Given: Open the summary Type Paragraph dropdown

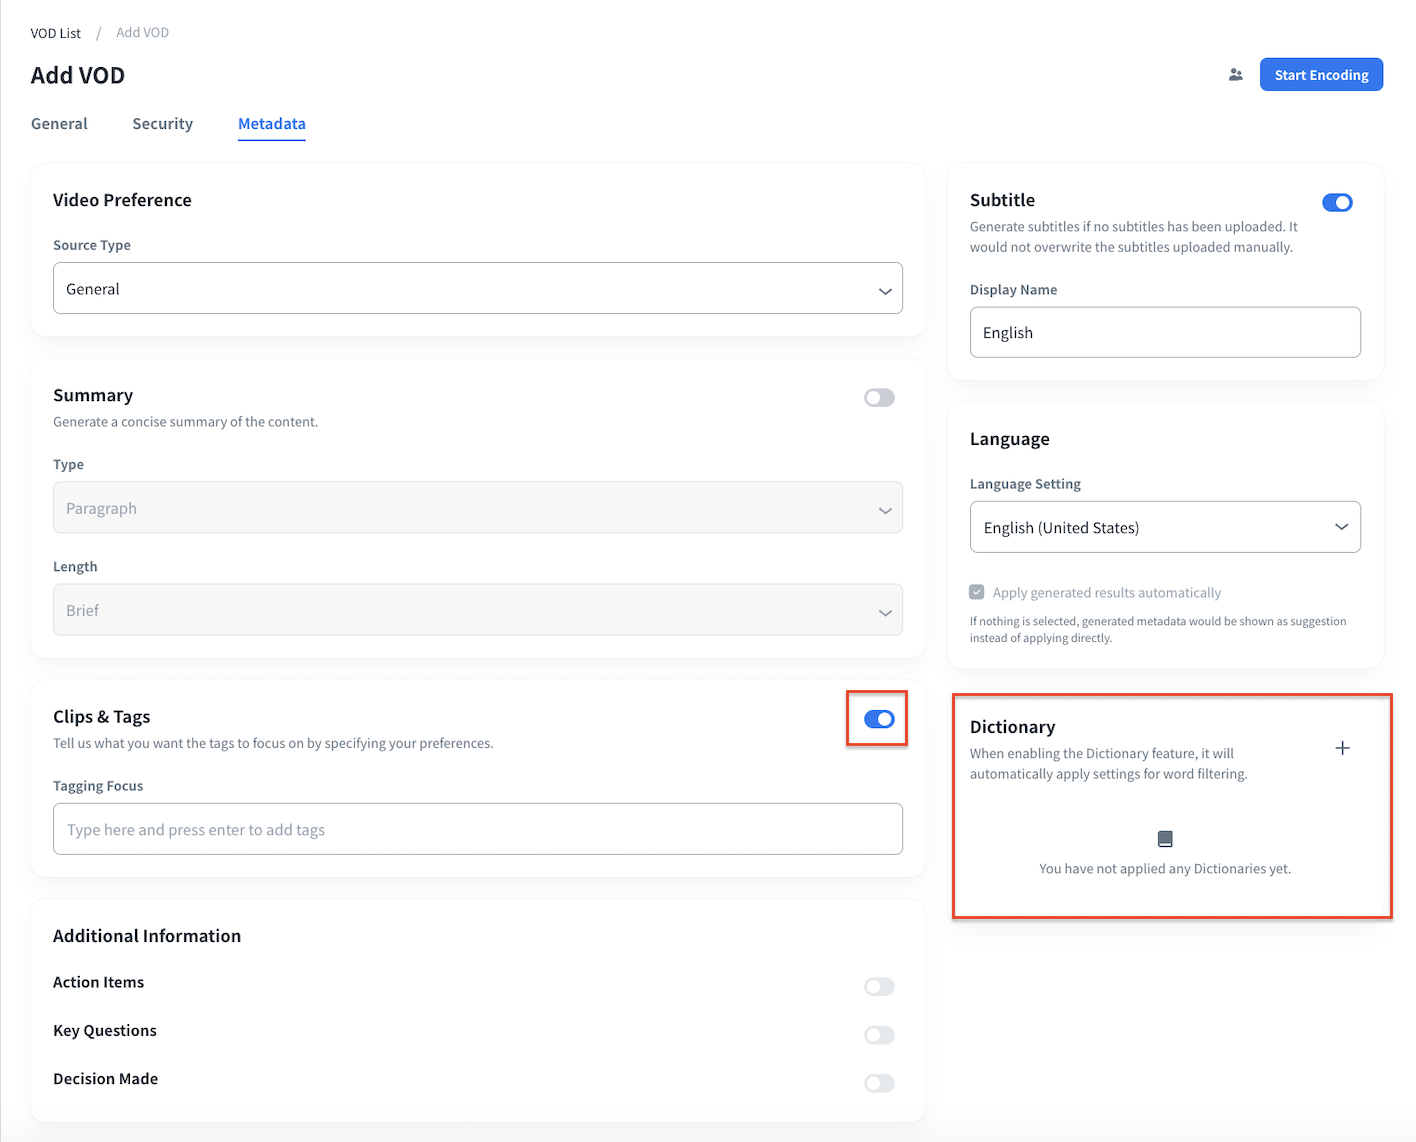Looking at the screenshot, I should 477,508.
